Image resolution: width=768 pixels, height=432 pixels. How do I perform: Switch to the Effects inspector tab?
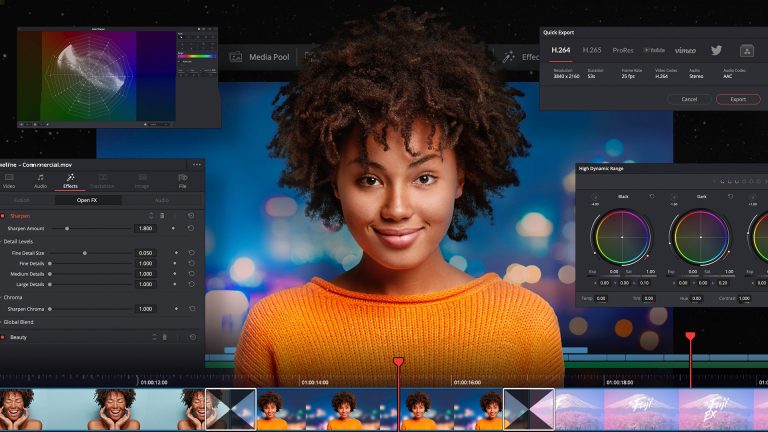(x=70, y=181)
